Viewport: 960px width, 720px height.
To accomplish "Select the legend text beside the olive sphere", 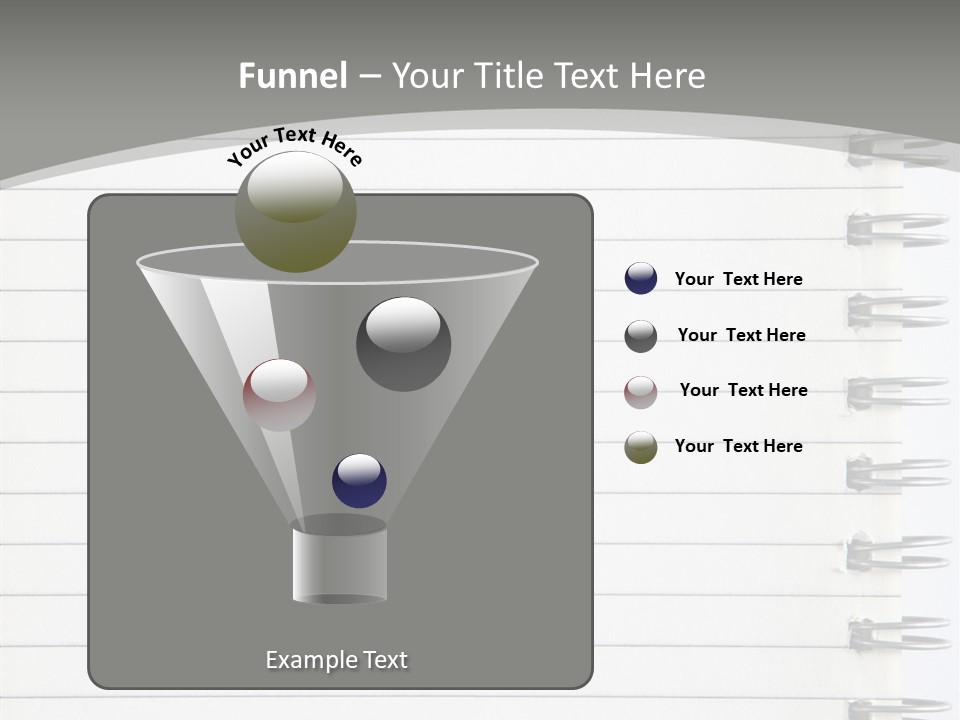I will pyautogui.click(x=738, y=446).
